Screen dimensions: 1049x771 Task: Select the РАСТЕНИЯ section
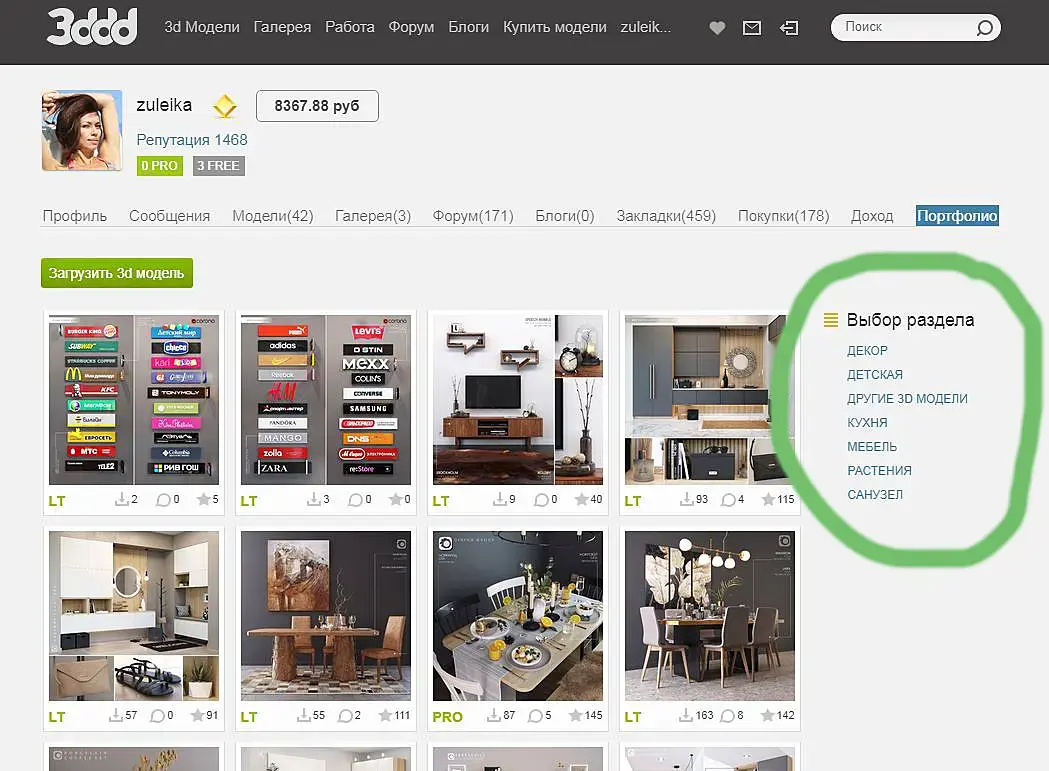880,470
